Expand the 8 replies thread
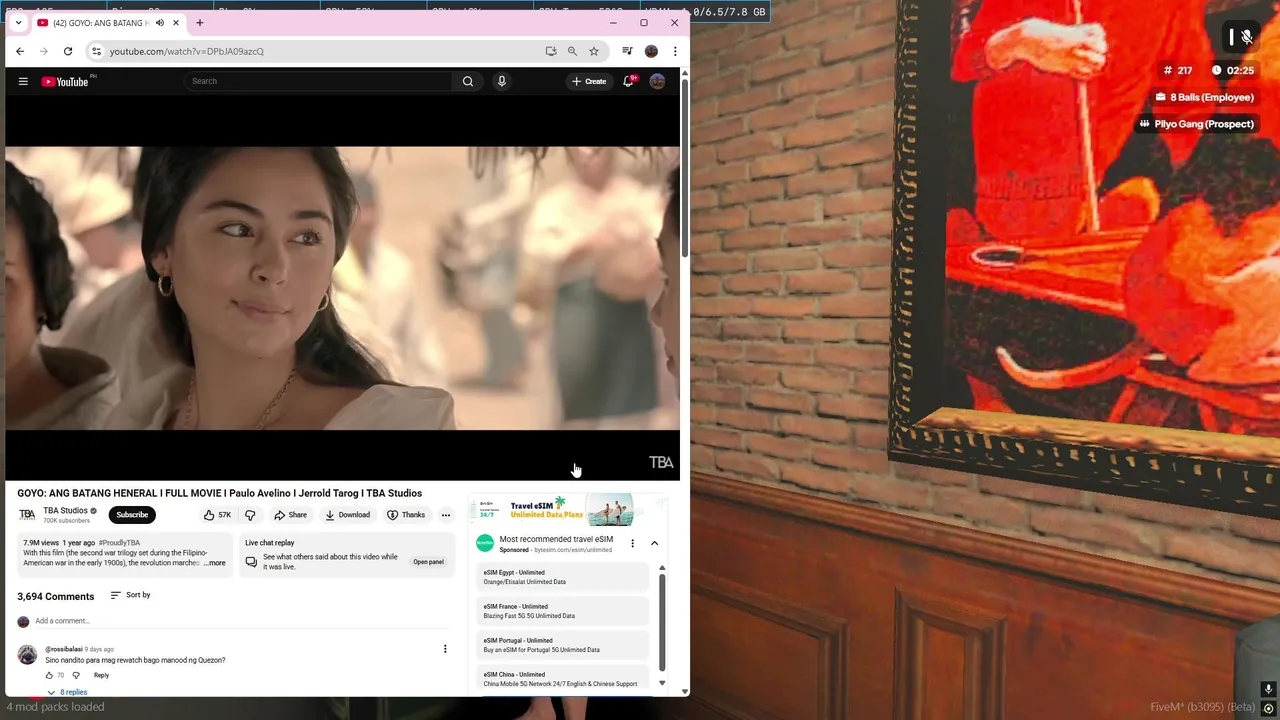This screenshot has height=720, width=1280. tap(67, 692)
